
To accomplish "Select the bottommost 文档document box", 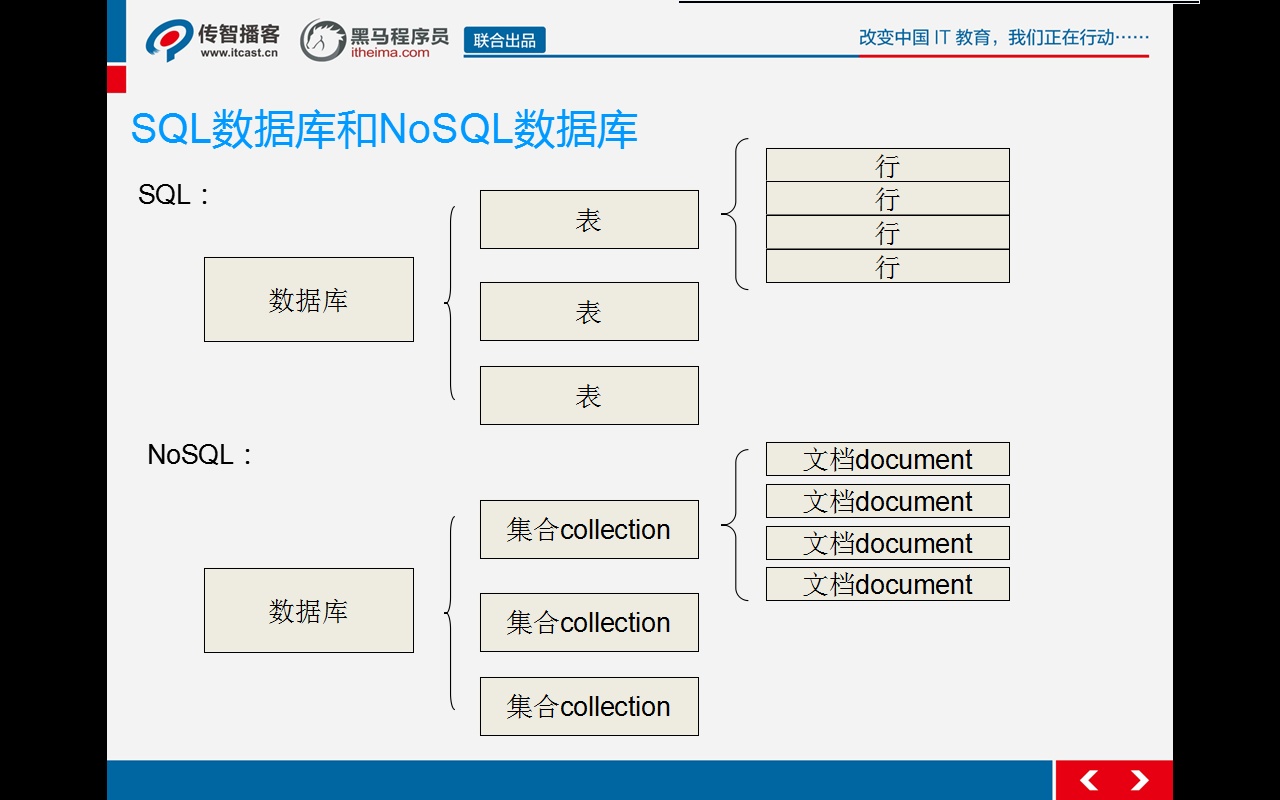I will coord(888,584).
